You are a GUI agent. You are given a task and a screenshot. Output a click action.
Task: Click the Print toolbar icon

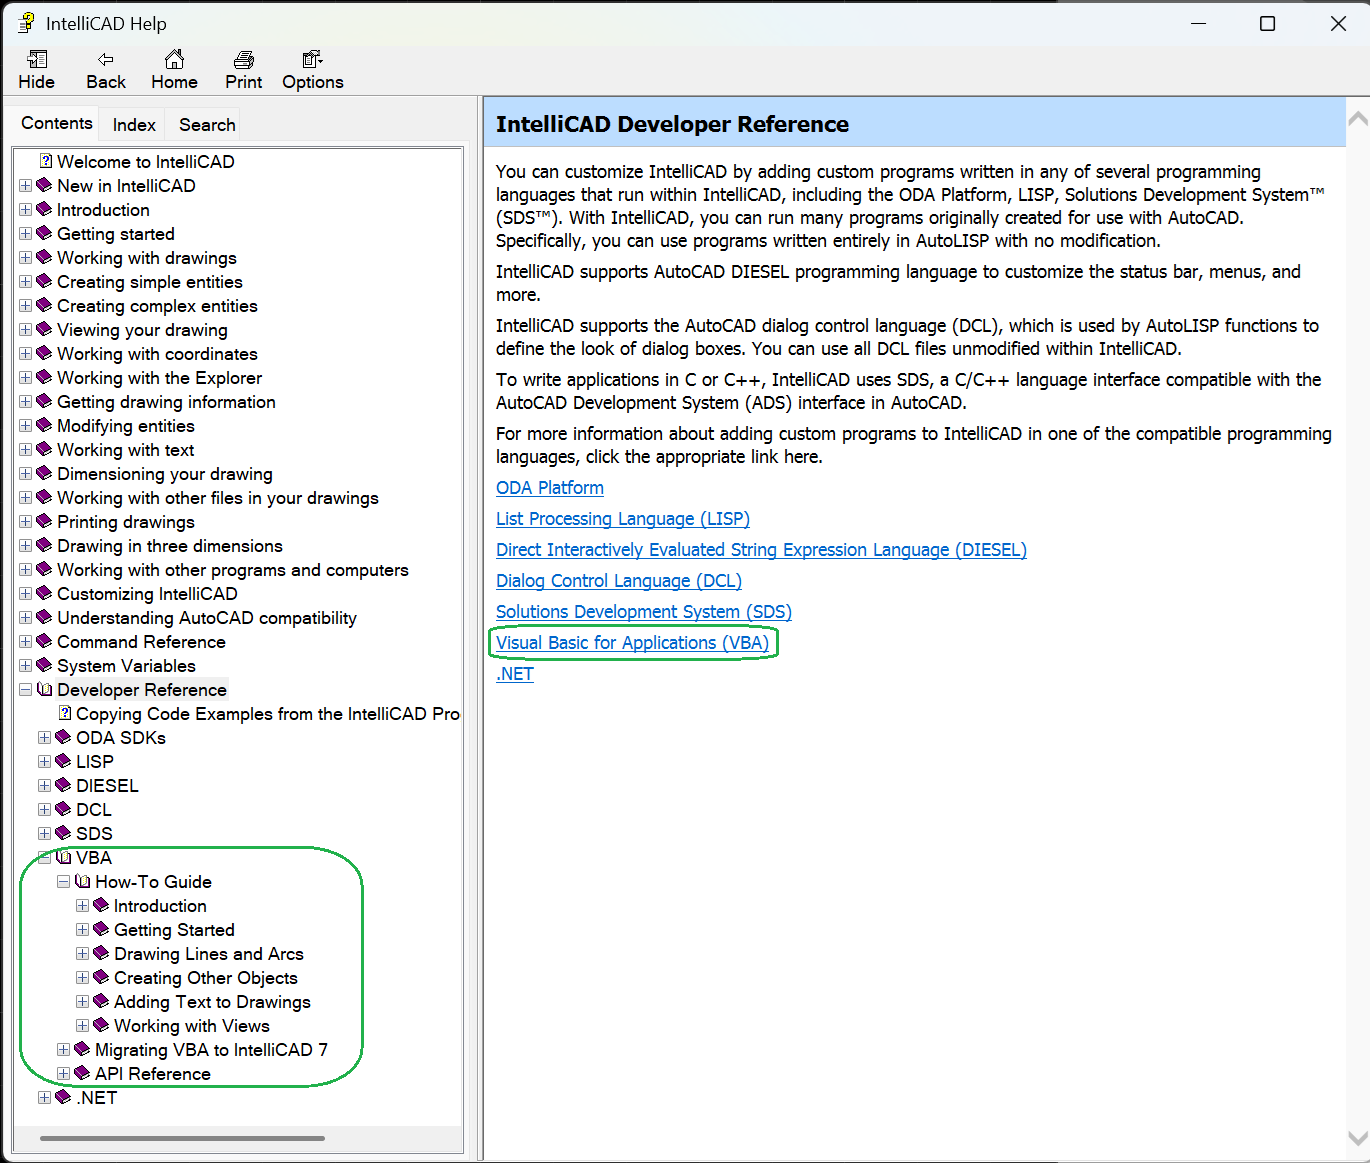pos(243,59)
